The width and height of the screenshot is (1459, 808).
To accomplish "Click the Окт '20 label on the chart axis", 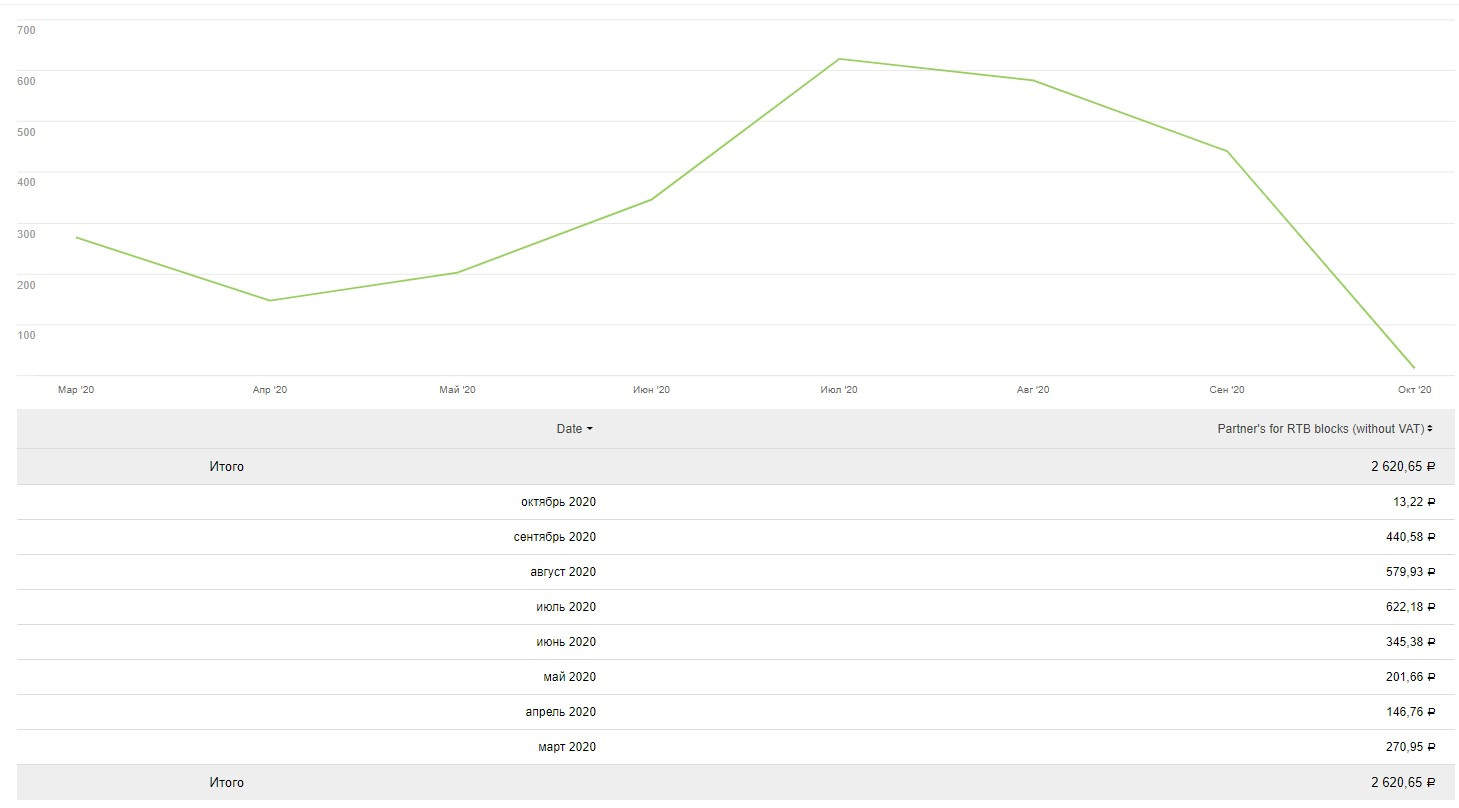I will 1414,390.
